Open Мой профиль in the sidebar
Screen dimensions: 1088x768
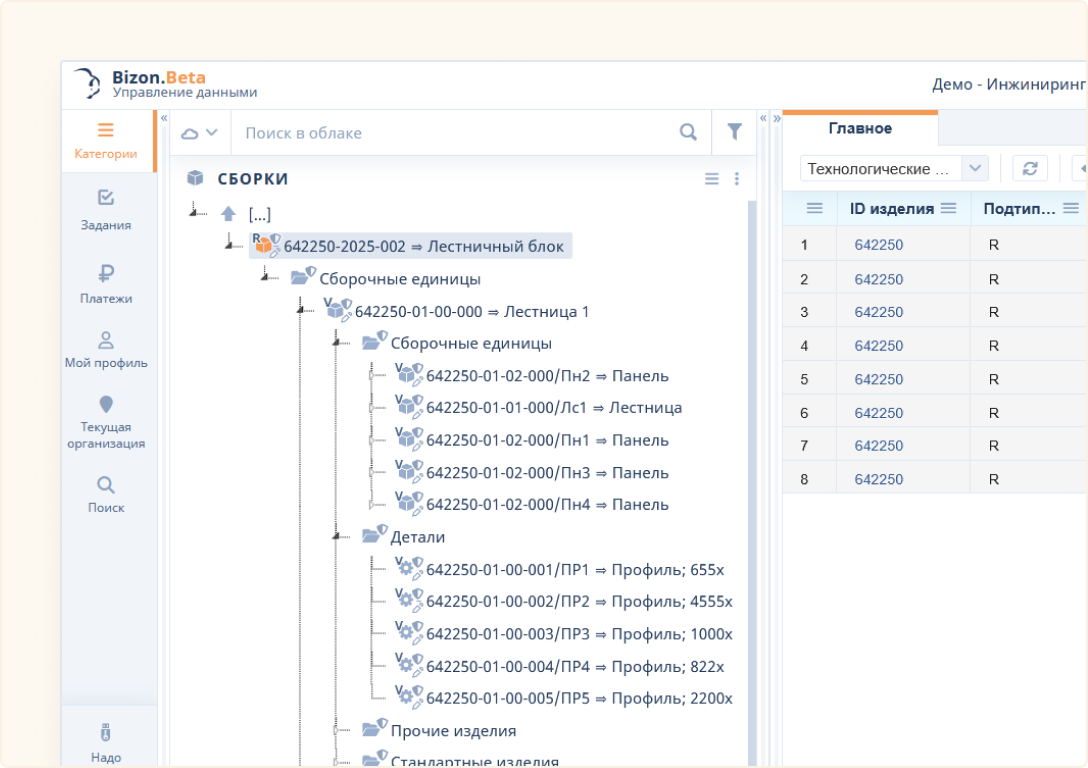pyautogui.click(x=105, y=350)
